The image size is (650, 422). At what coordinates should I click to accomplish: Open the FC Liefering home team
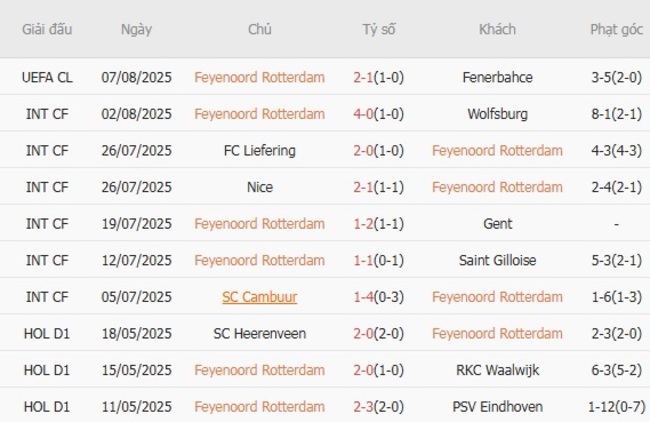(259, 151)
